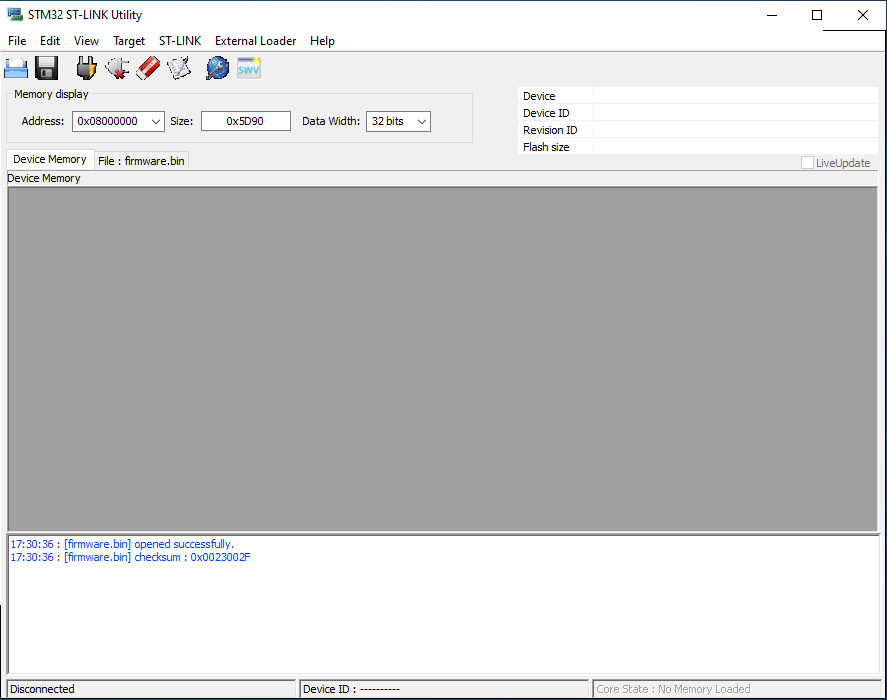The width and height of the screenshot is (887, 700).
Task: Click the Size input field
Action: coord(246,121)
